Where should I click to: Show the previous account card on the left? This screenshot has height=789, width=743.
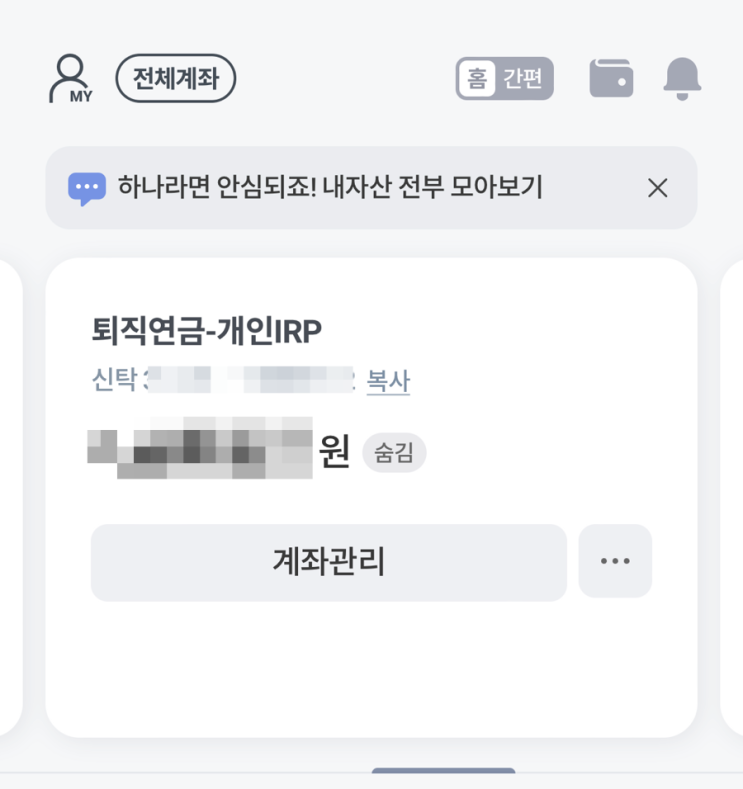coord(11,497)
